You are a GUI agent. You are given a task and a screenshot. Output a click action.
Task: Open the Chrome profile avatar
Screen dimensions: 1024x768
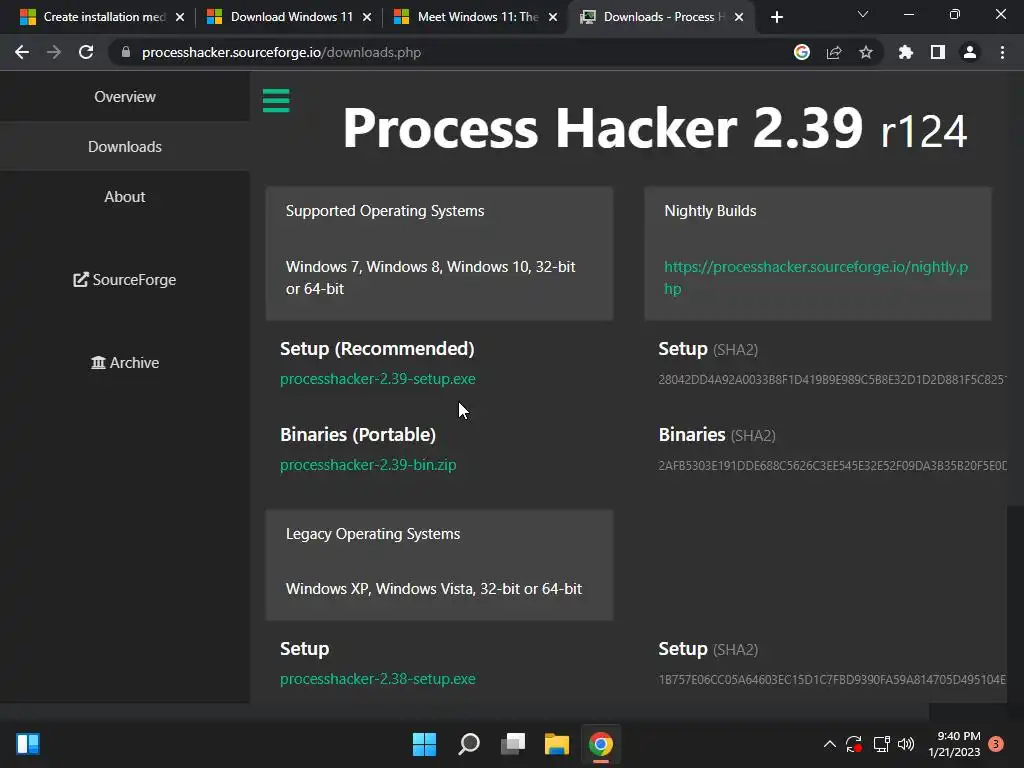970,52
